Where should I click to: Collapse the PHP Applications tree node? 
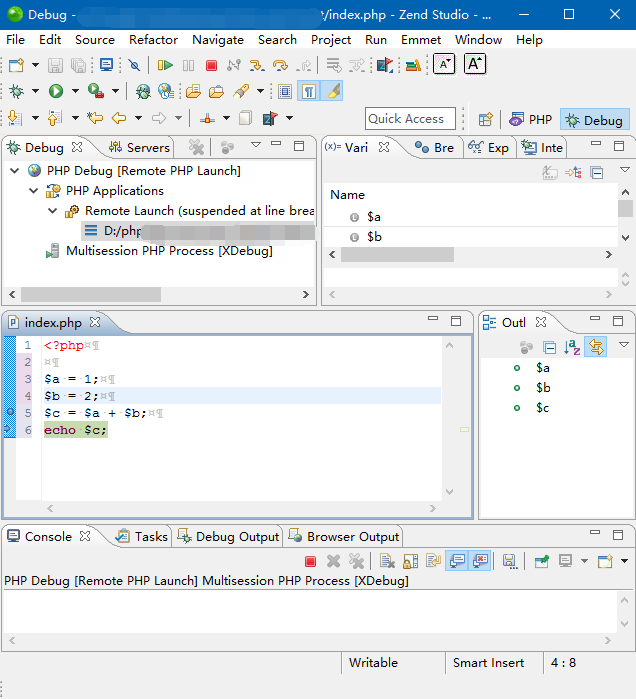tap(33, 191)
